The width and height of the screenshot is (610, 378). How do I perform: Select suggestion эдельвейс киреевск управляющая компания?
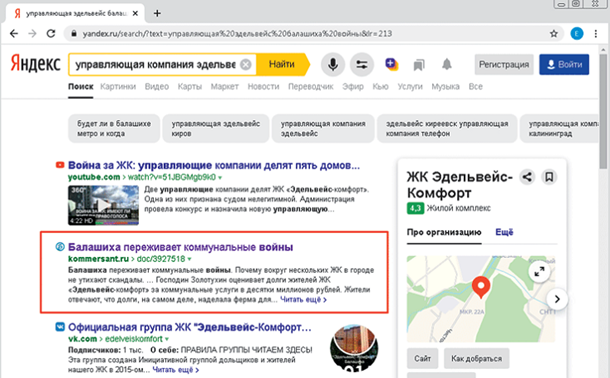click(447, 128)
